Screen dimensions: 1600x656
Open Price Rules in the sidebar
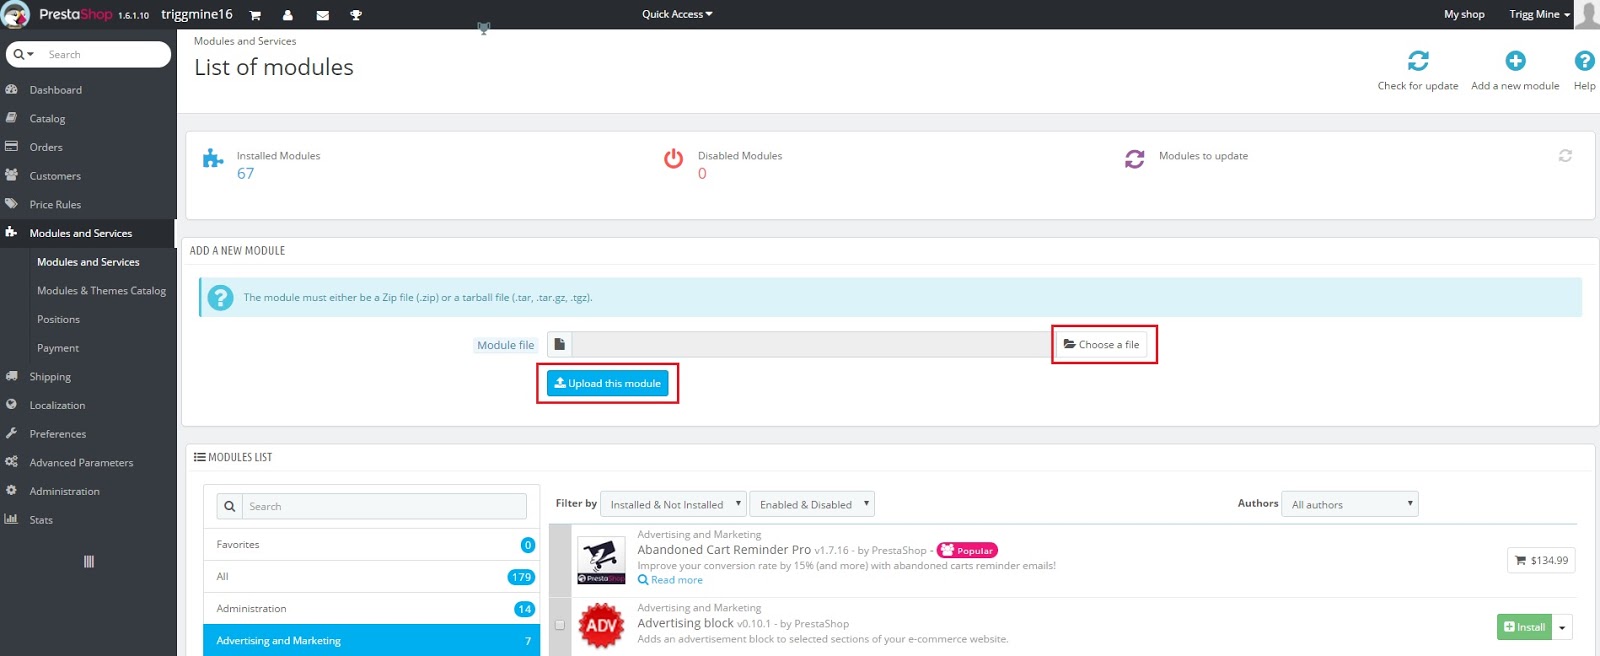point(55,205)
